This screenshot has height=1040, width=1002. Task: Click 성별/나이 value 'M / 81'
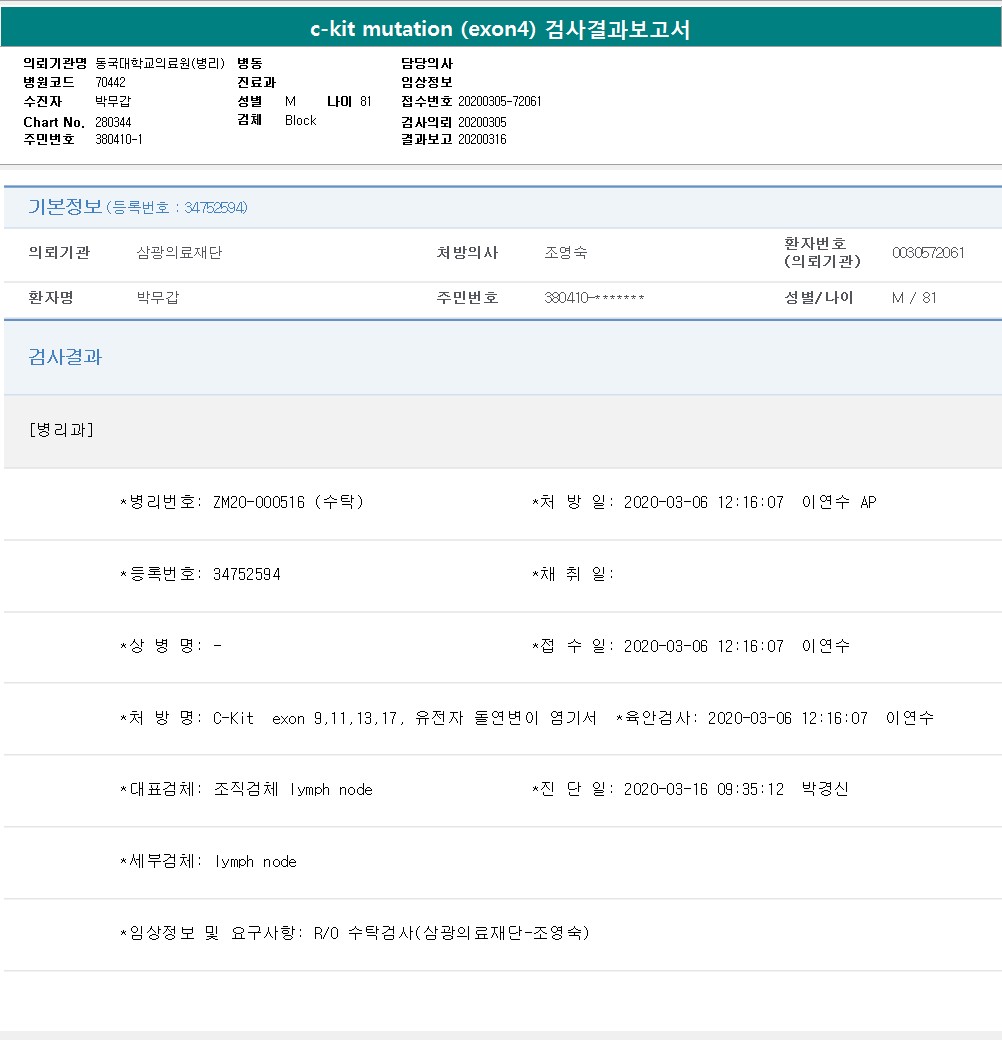(x=914, y=298)
